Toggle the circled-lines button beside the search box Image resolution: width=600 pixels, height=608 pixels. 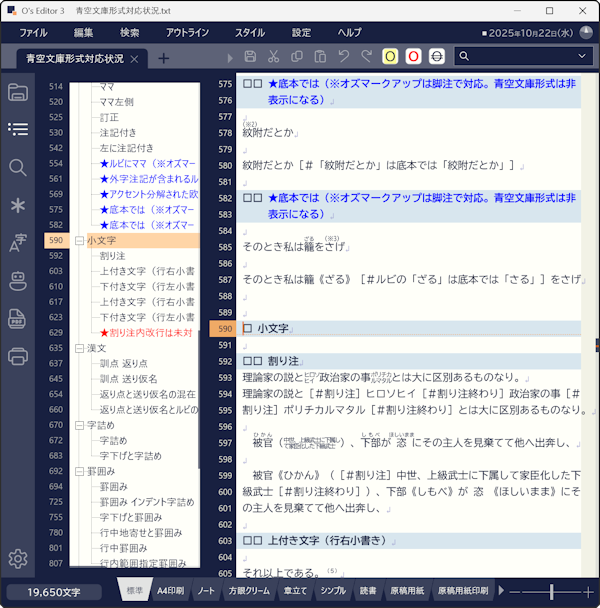tap(436, 57)
